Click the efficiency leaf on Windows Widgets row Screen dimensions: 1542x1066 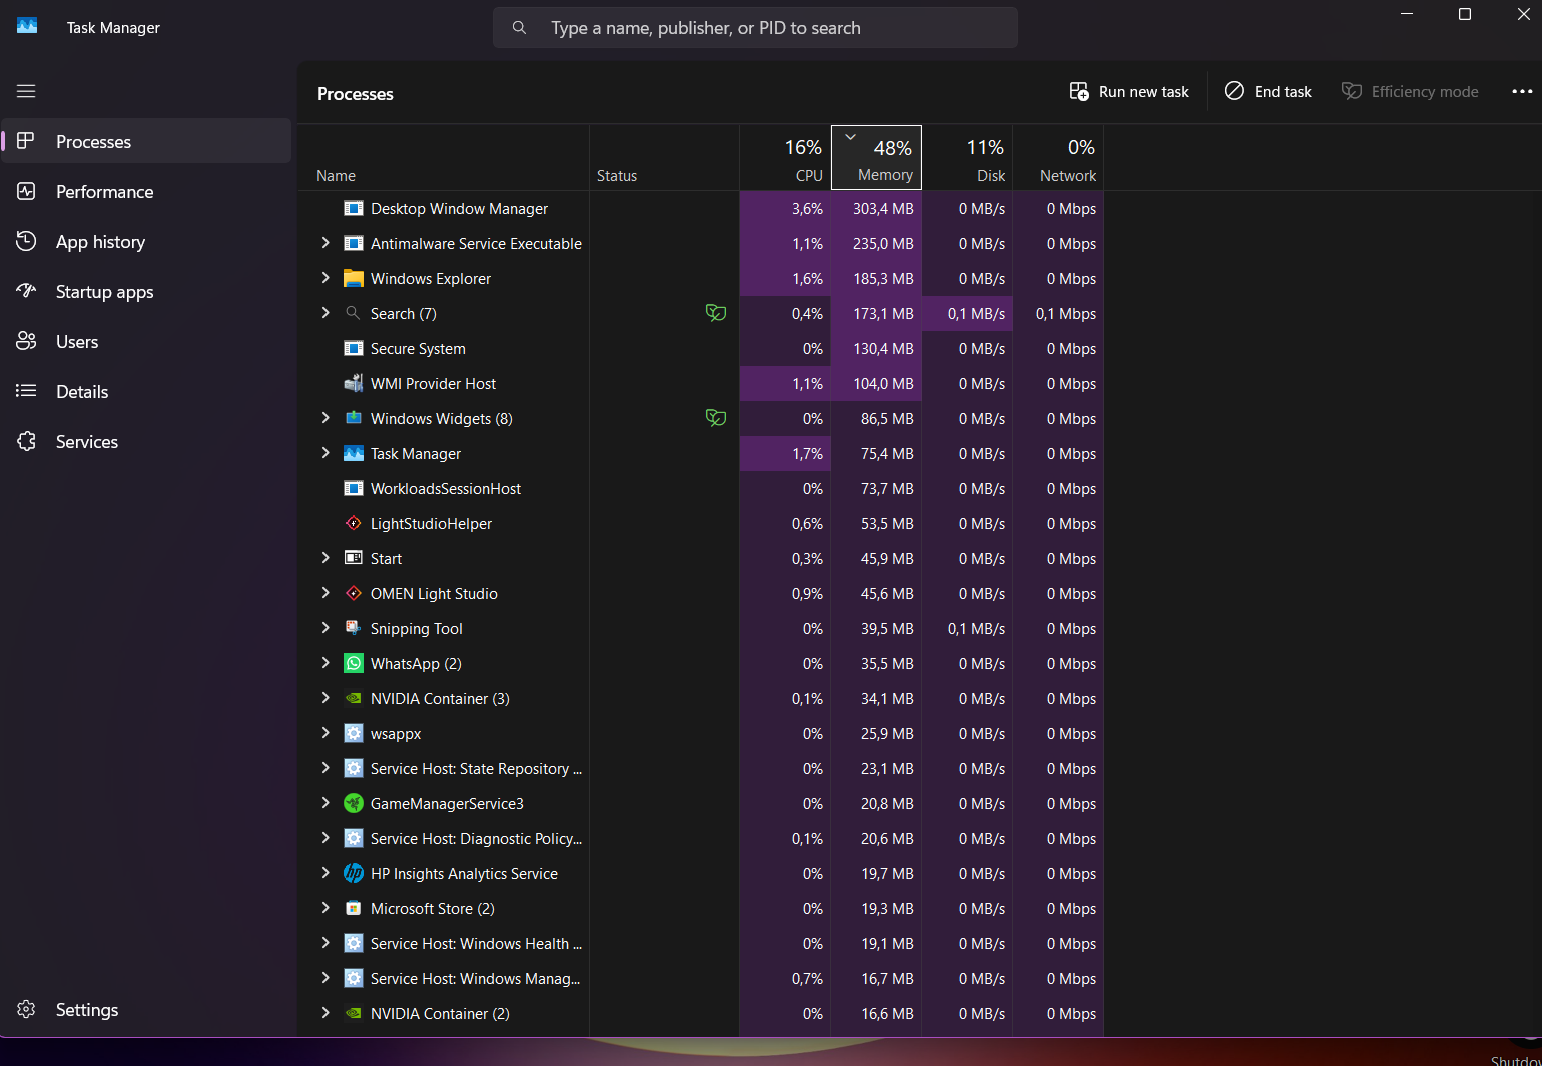coord(716,418)
